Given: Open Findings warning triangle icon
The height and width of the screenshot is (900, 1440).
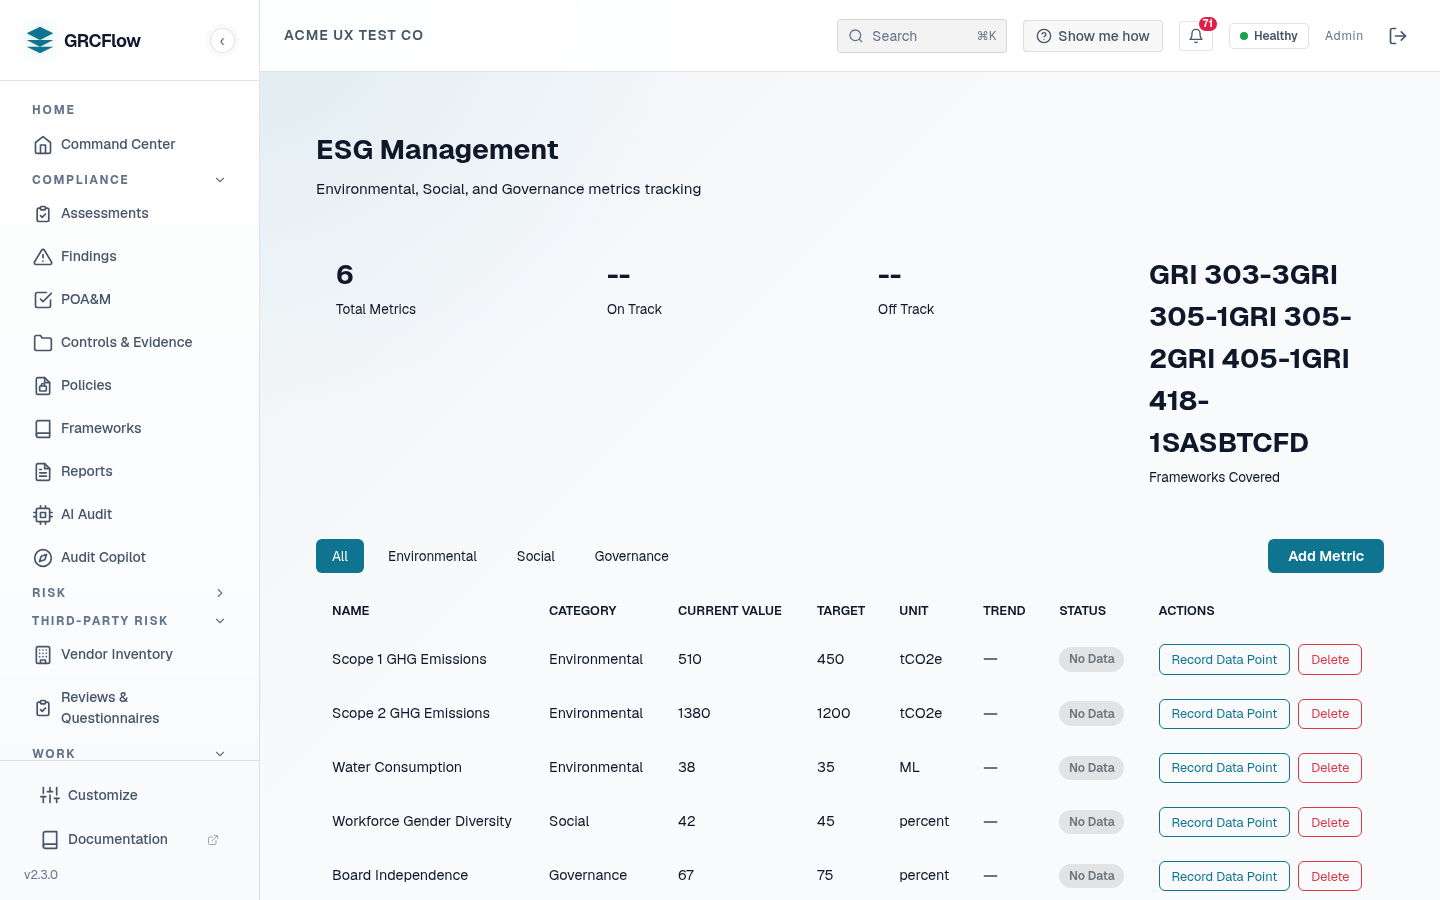Looking at the screenshot, I should click(x=43, y=257).
